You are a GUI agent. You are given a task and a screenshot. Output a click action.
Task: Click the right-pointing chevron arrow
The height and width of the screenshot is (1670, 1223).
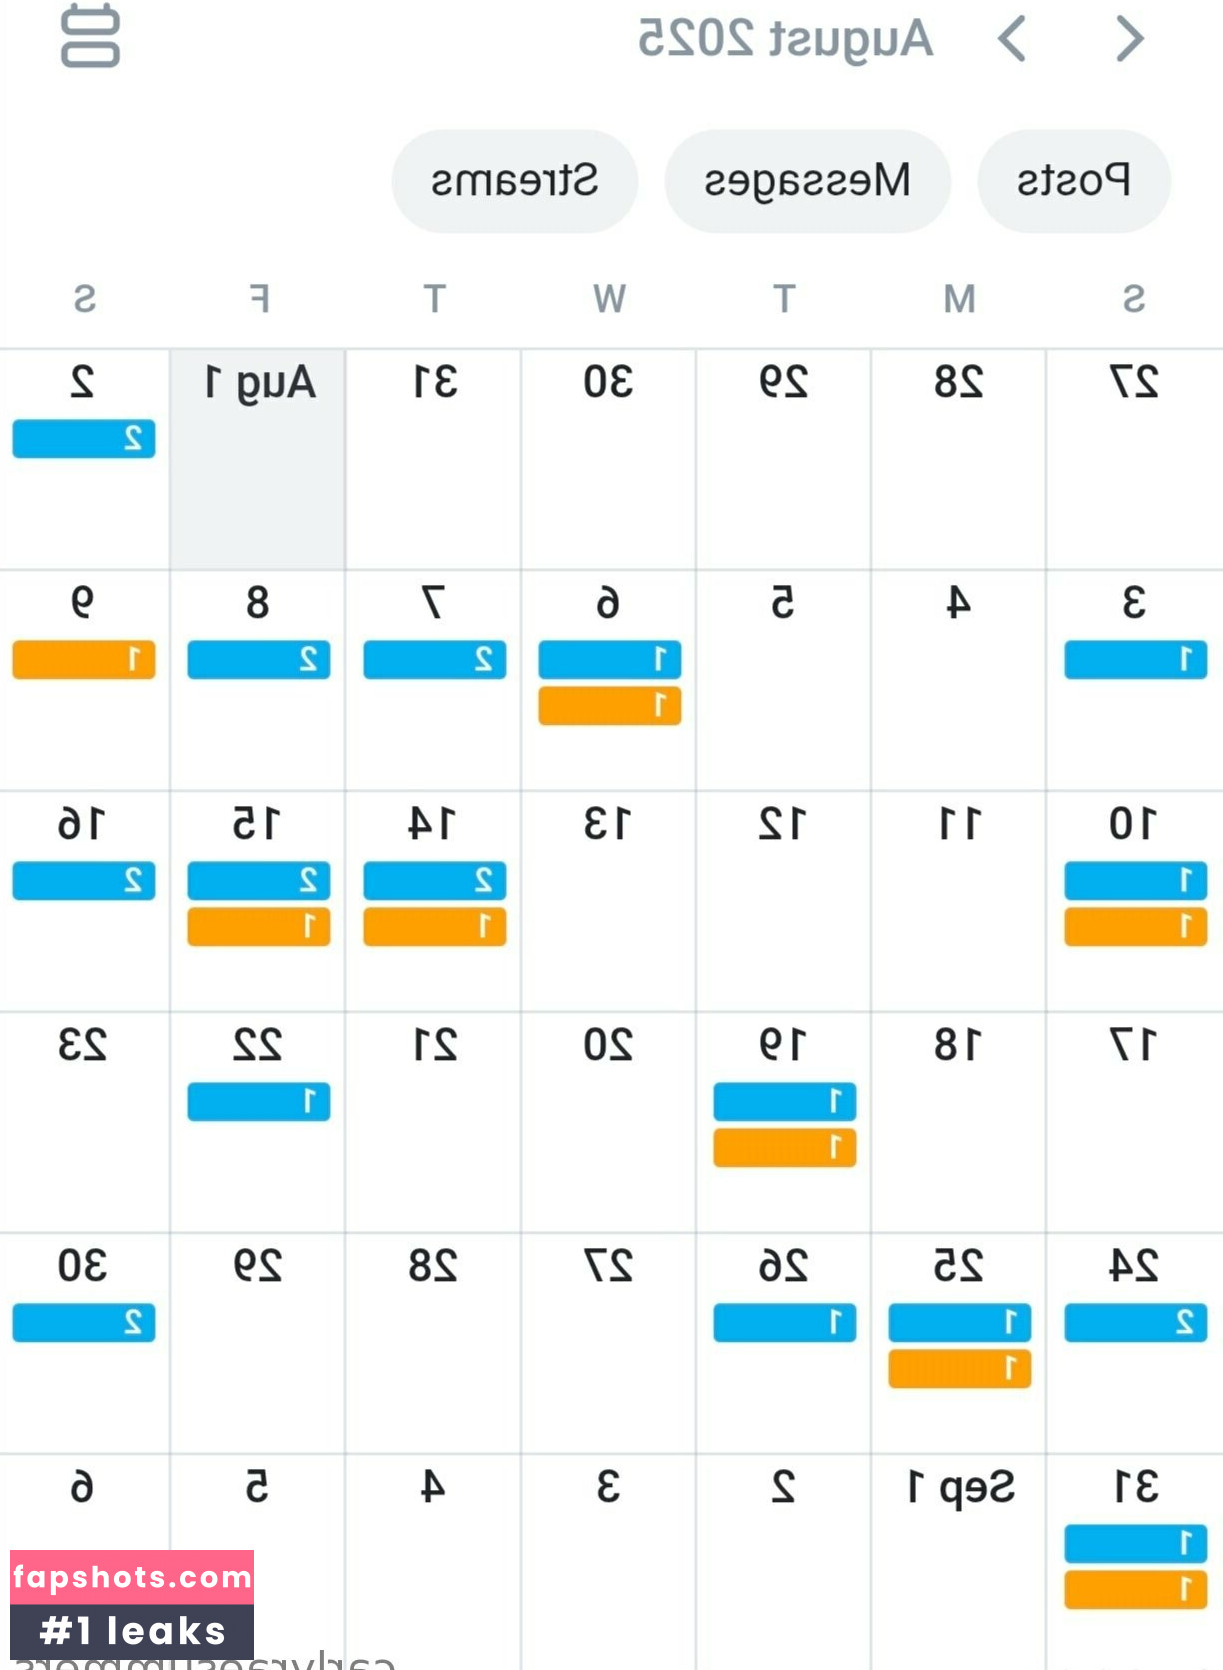pos(1130,39)
